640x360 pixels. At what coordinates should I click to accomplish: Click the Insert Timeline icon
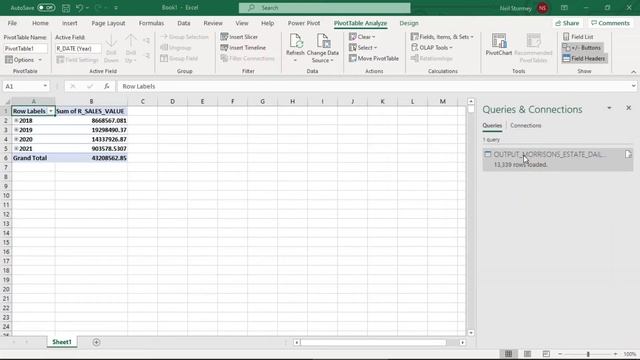pos(224,48)
